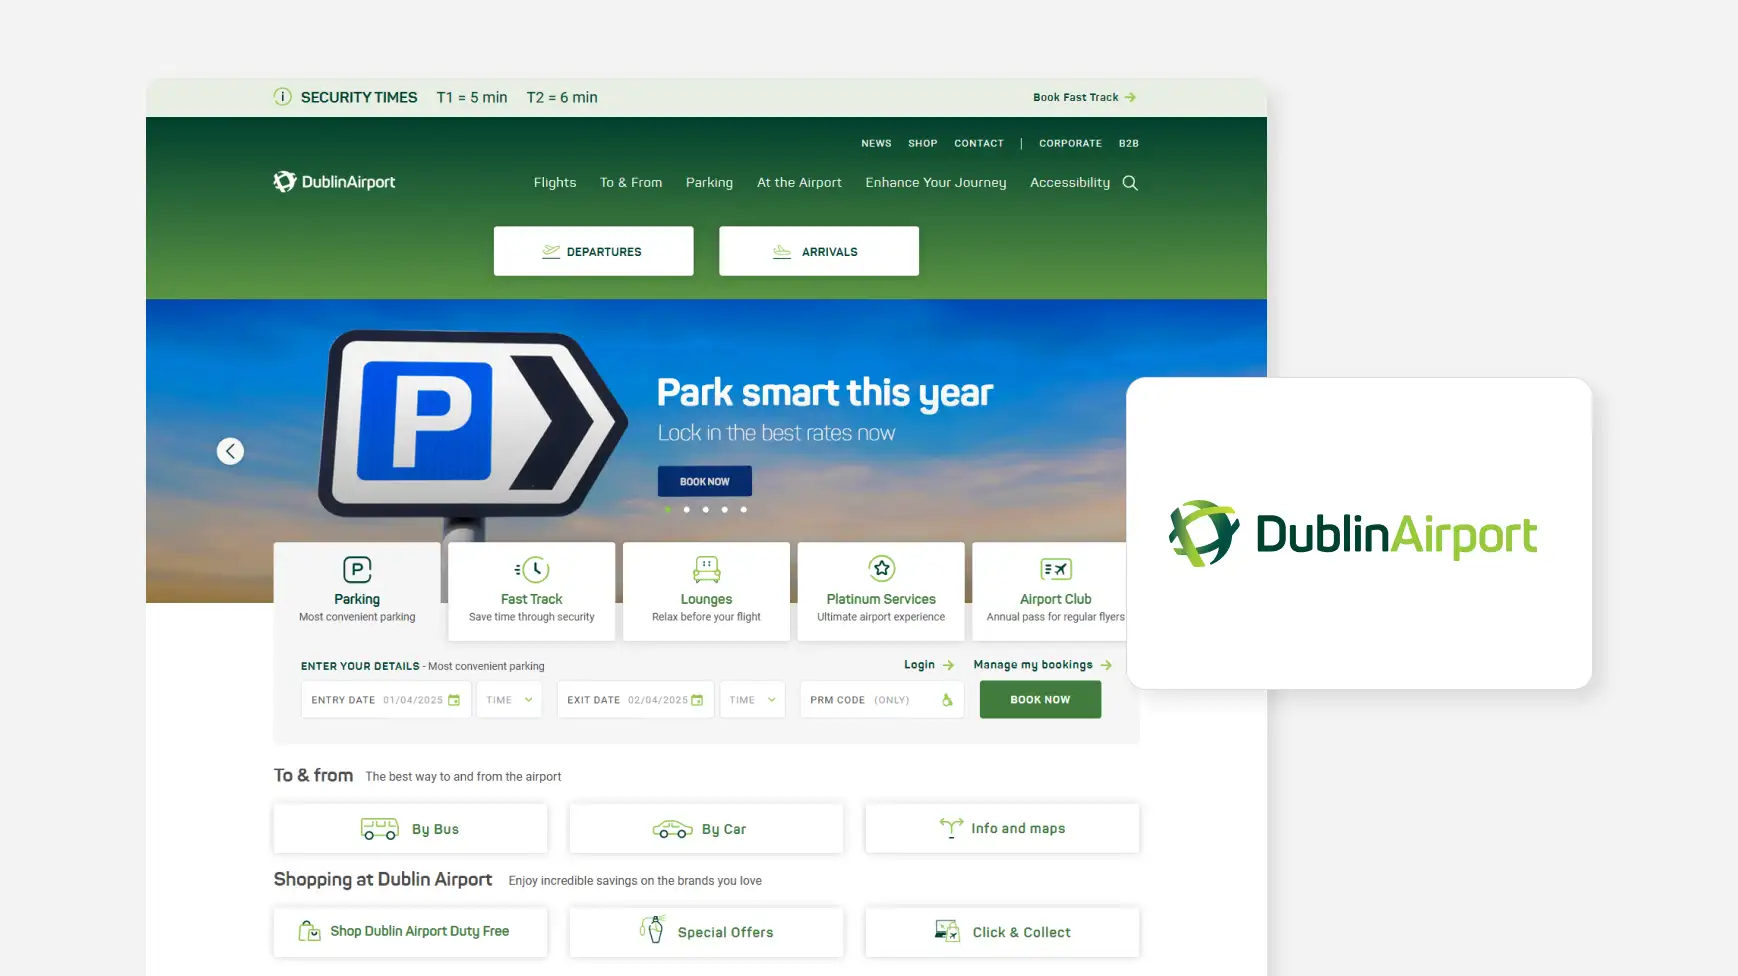Select the Parking service card

pyautogui.click(x=357, y=592)
